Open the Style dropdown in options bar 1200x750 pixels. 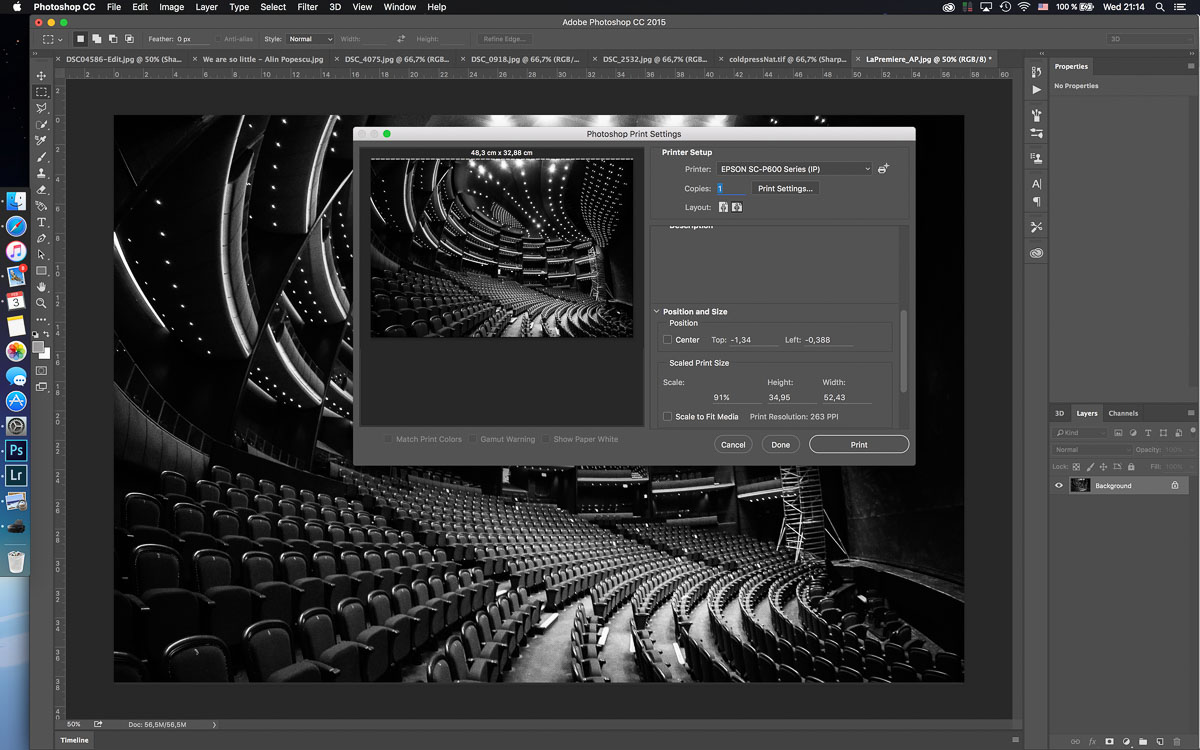tap(310, 39)
